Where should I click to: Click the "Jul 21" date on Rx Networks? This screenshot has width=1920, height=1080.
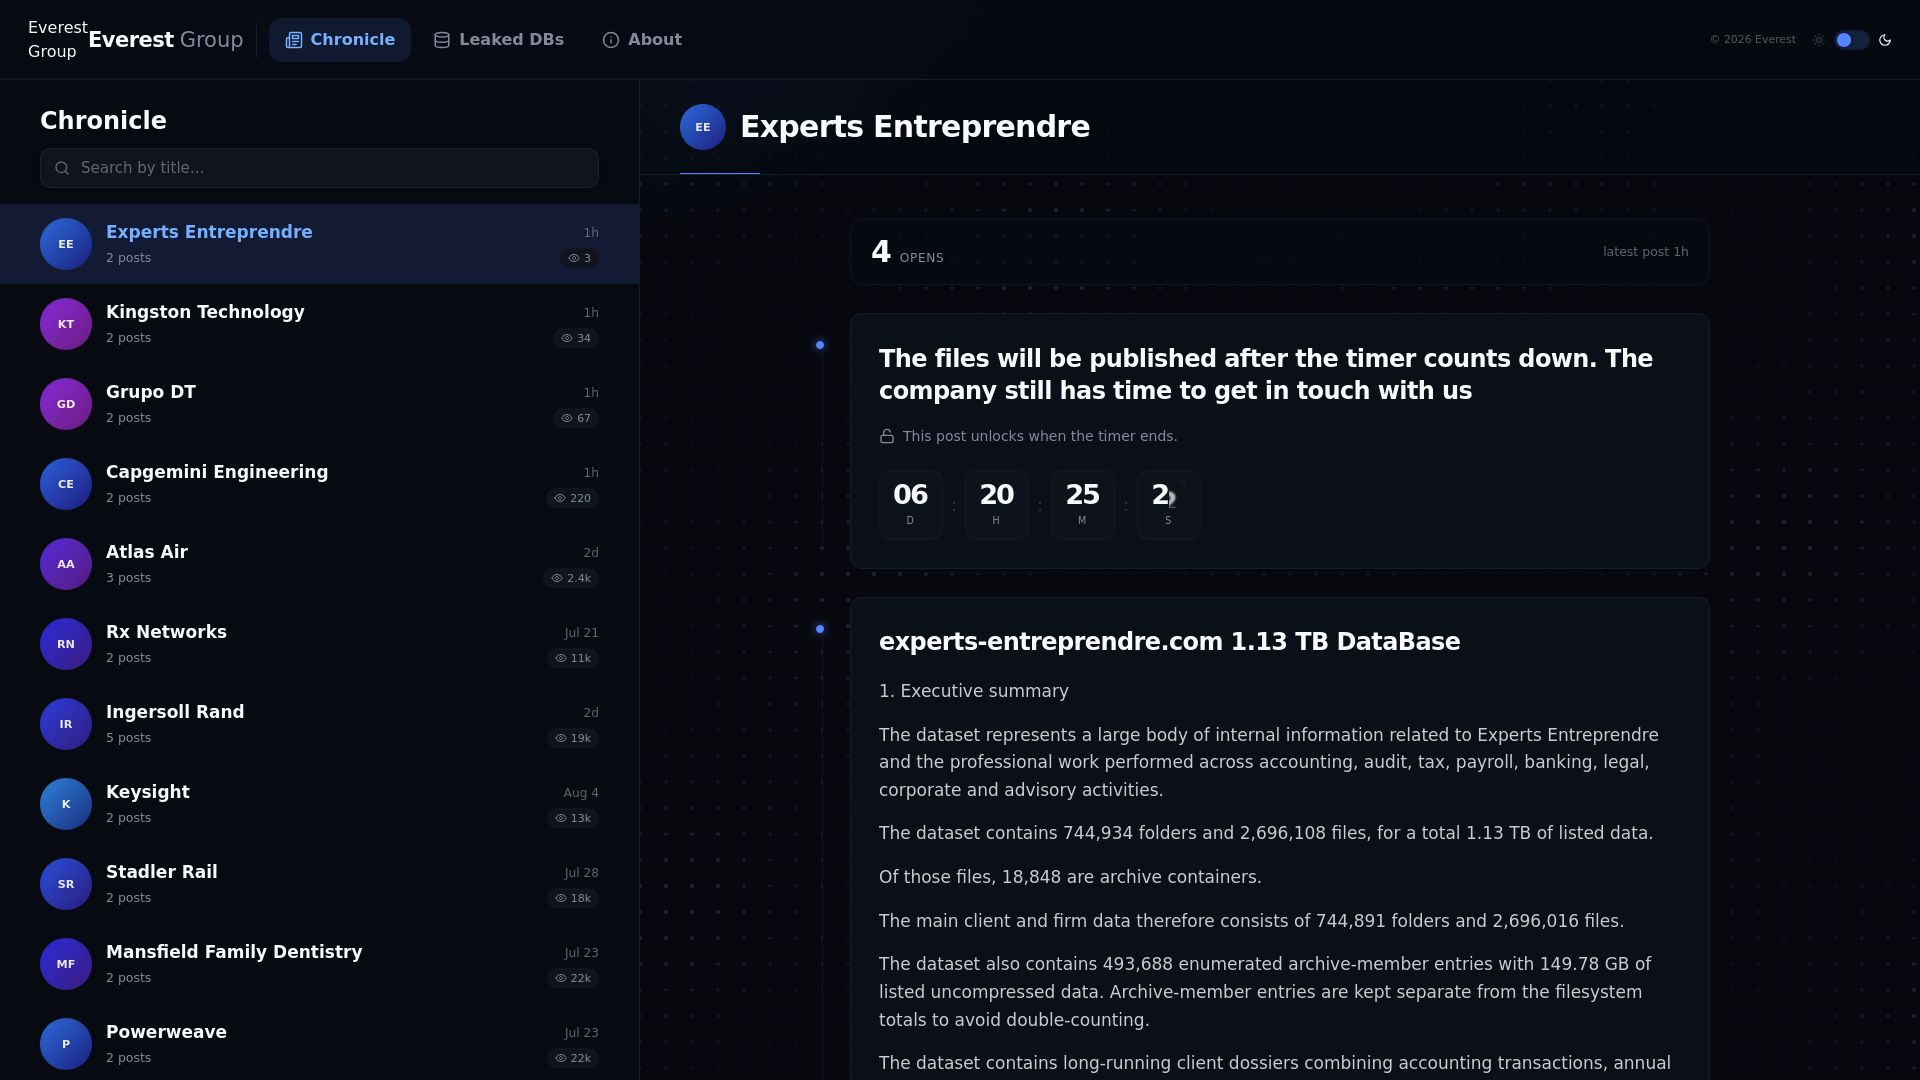582,633
